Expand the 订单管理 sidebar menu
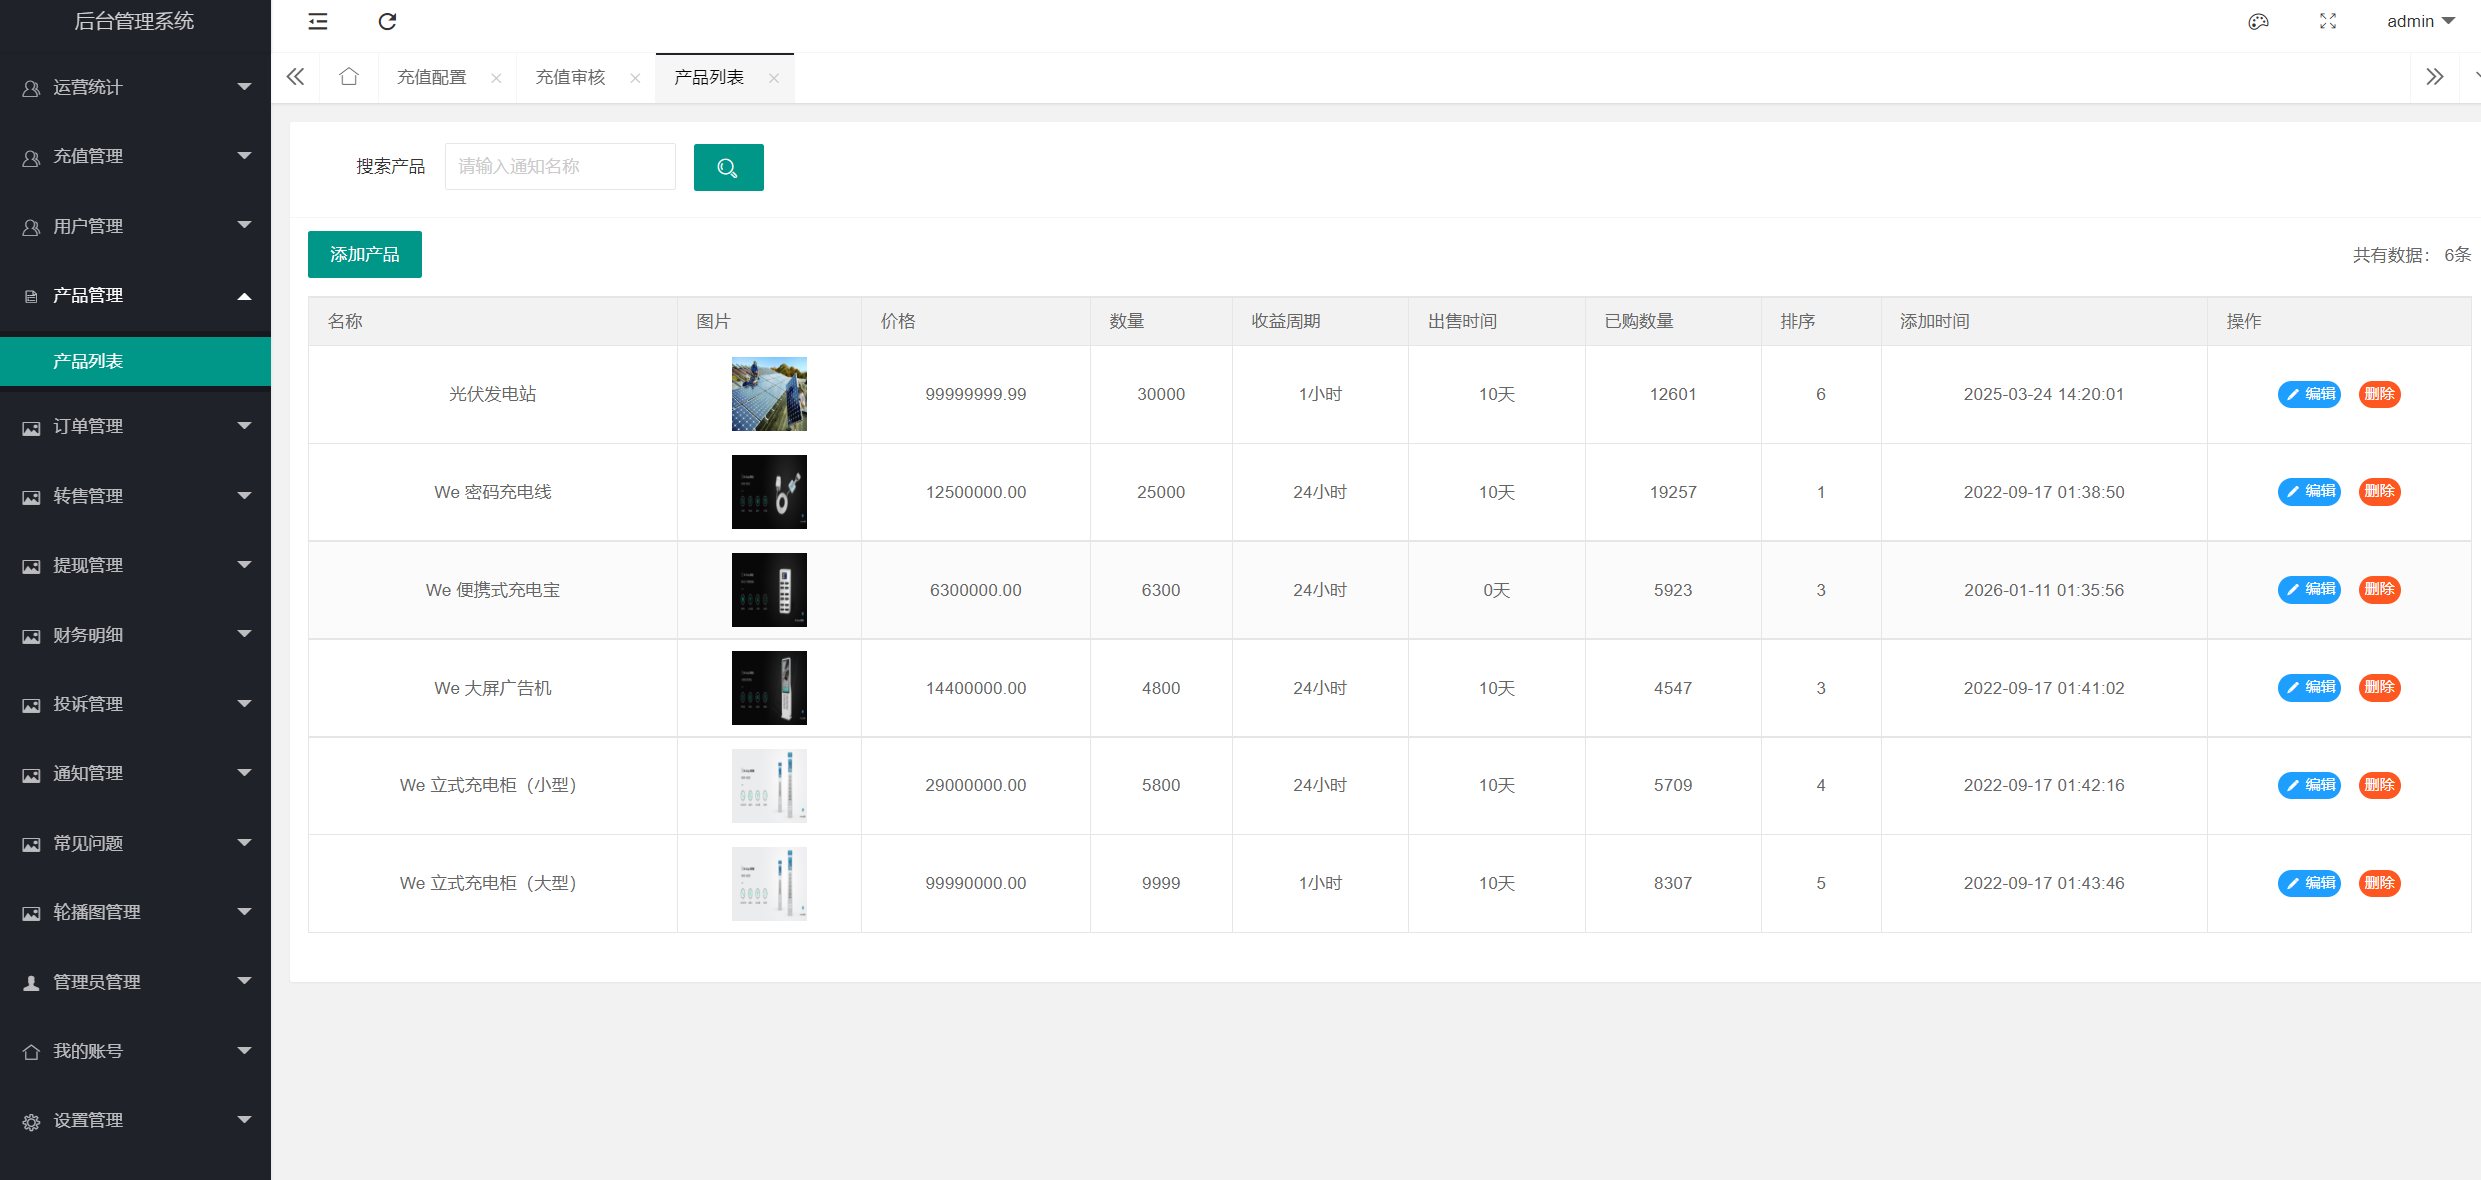2481x1180 pixels. pyautogui.click(x=135, y=426)
